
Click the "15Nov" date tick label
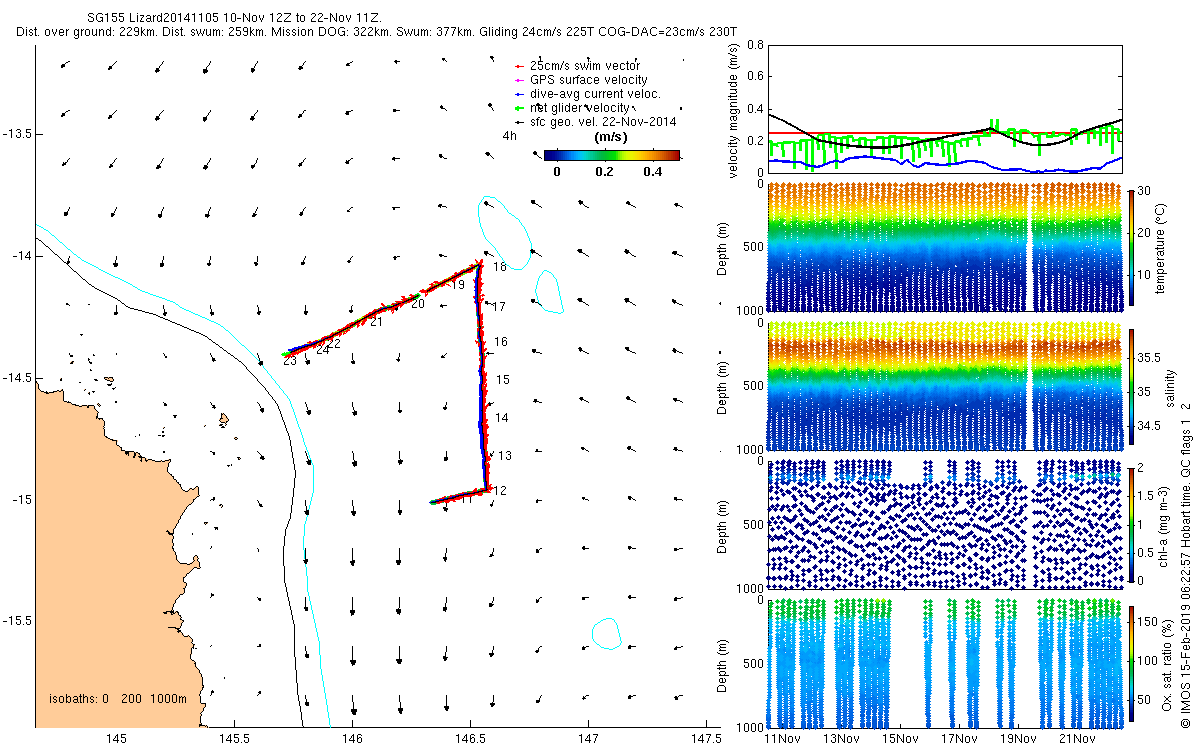(x=900, y=739)
